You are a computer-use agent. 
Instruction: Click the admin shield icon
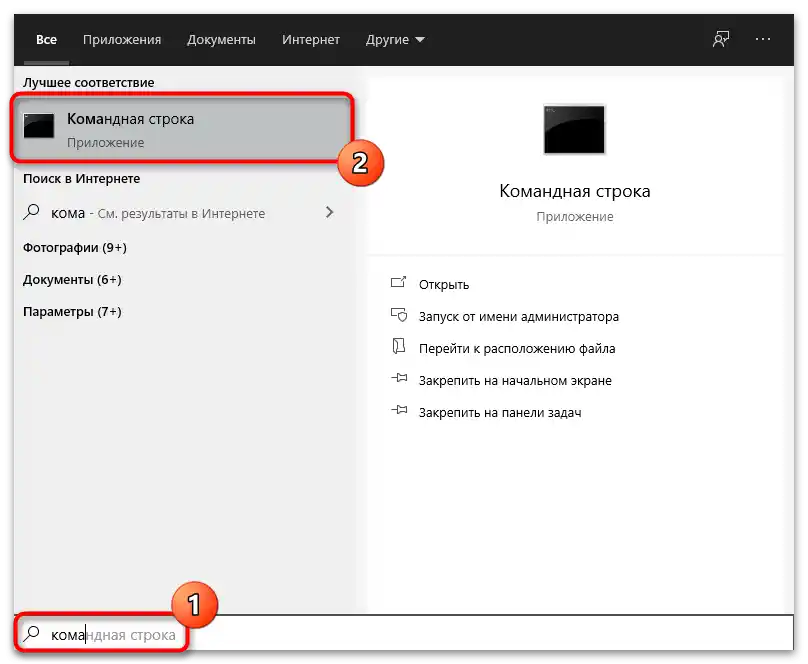(399, 315)
